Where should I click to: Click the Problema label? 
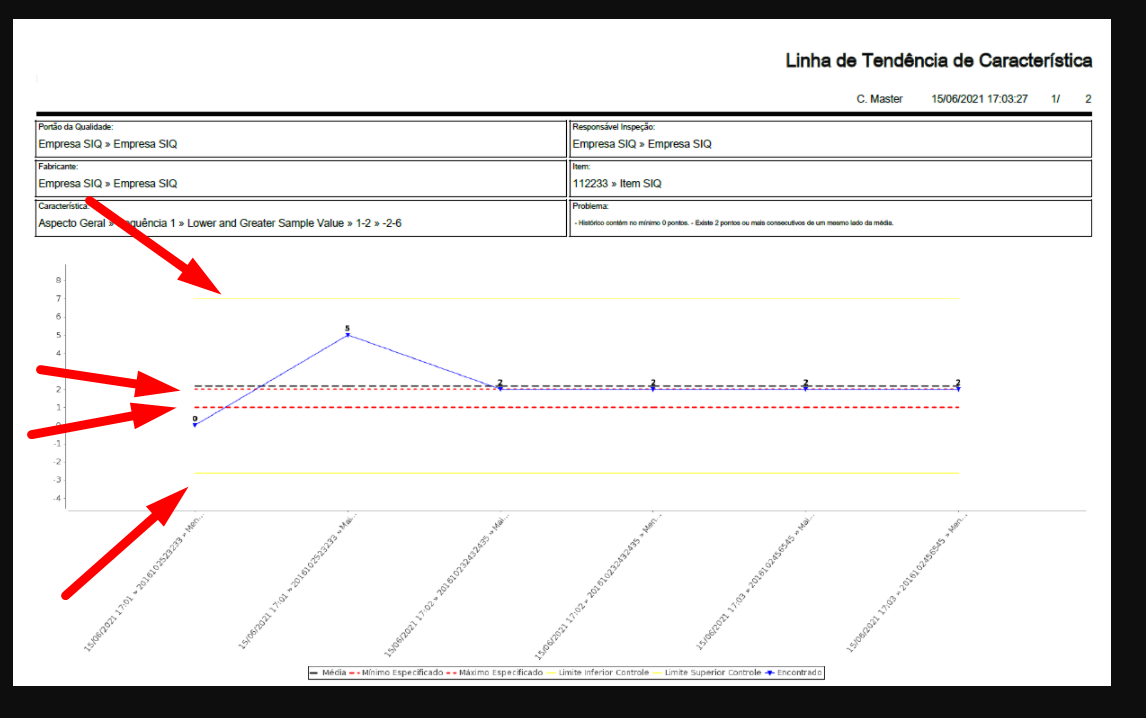pyautogui.click(x=591, y=206)
